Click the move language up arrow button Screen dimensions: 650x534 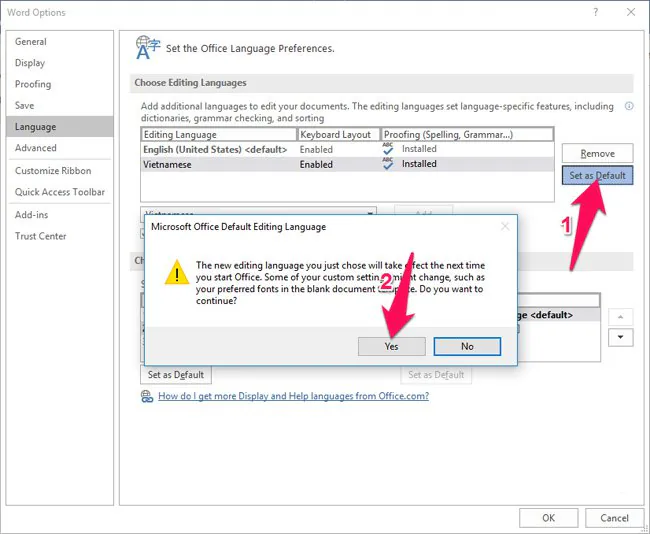coord(621,317)
